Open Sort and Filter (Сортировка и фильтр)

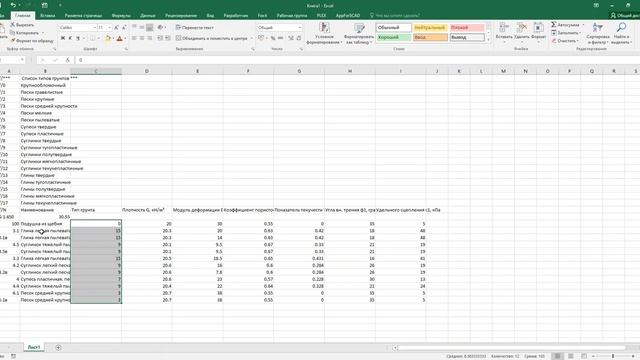point(598,33)
